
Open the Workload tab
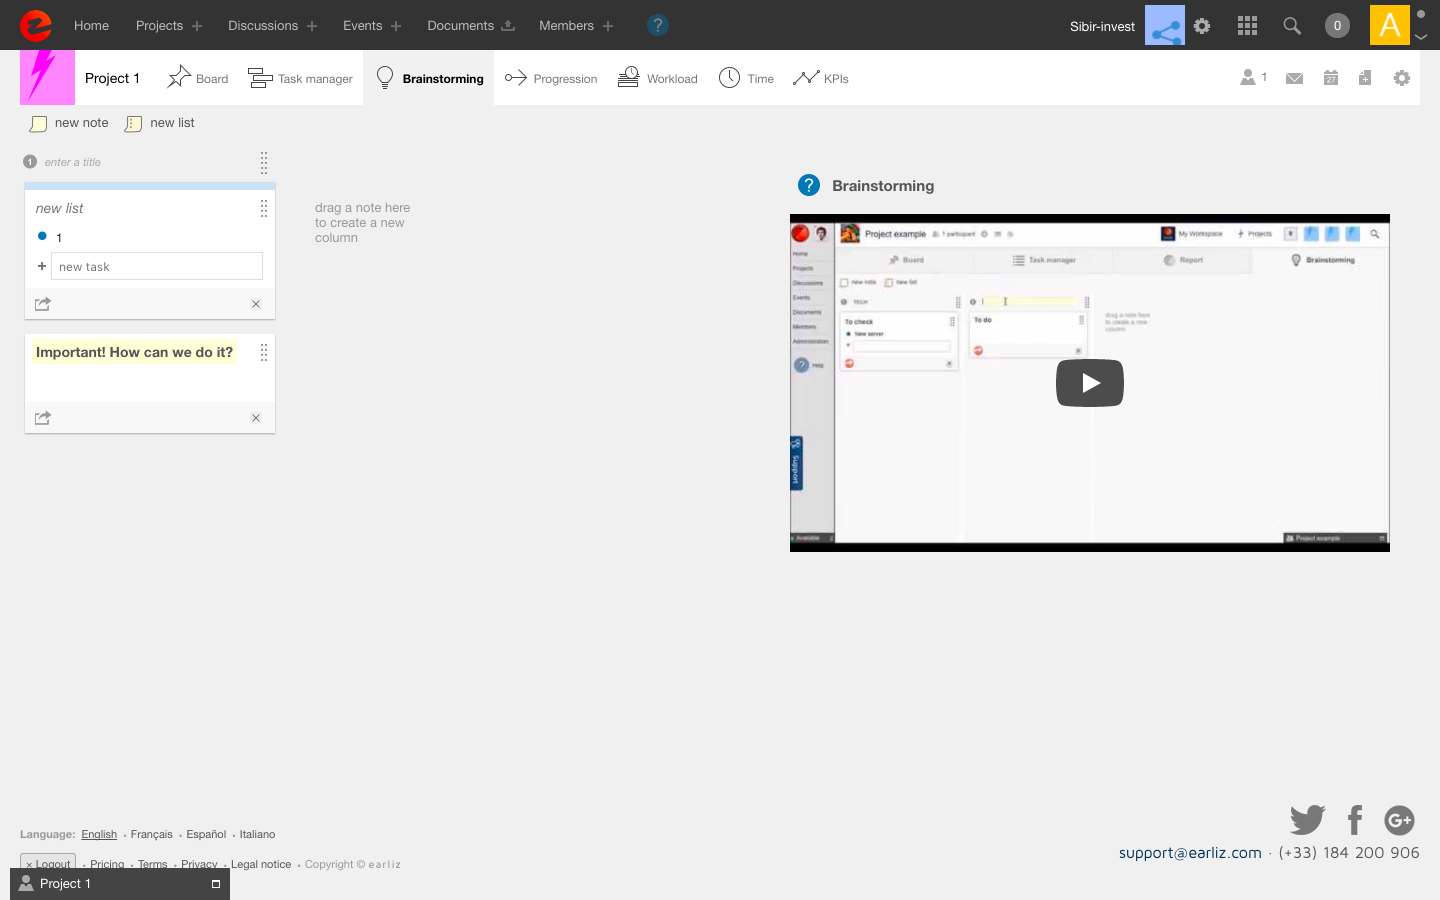click(x=657, y=78)
